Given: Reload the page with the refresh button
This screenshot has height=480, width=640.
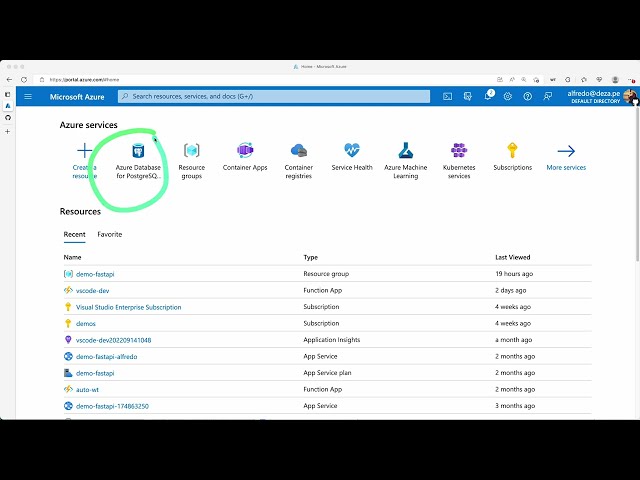Looking at the screenshot, I should 24,80.
